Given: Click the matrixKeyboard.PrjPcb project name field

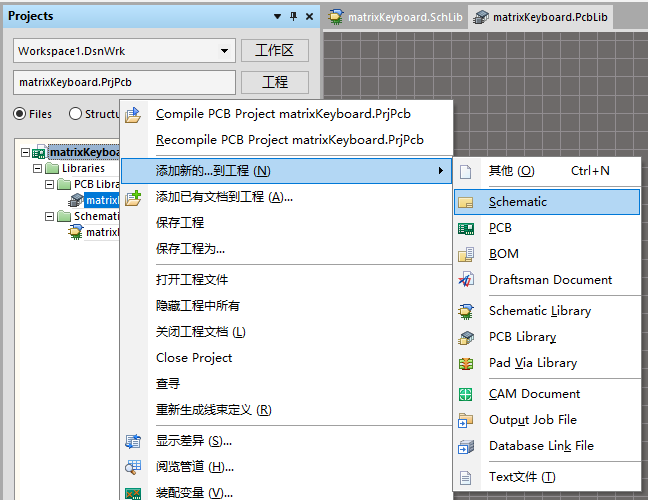Looking at the screenshot, I should 124,82.
